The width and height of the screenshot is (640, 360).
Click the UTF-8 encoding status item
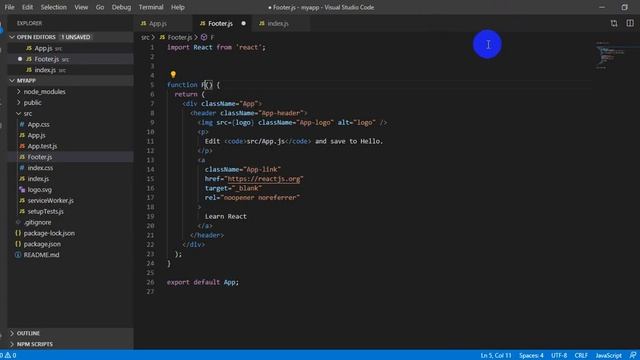559,356
